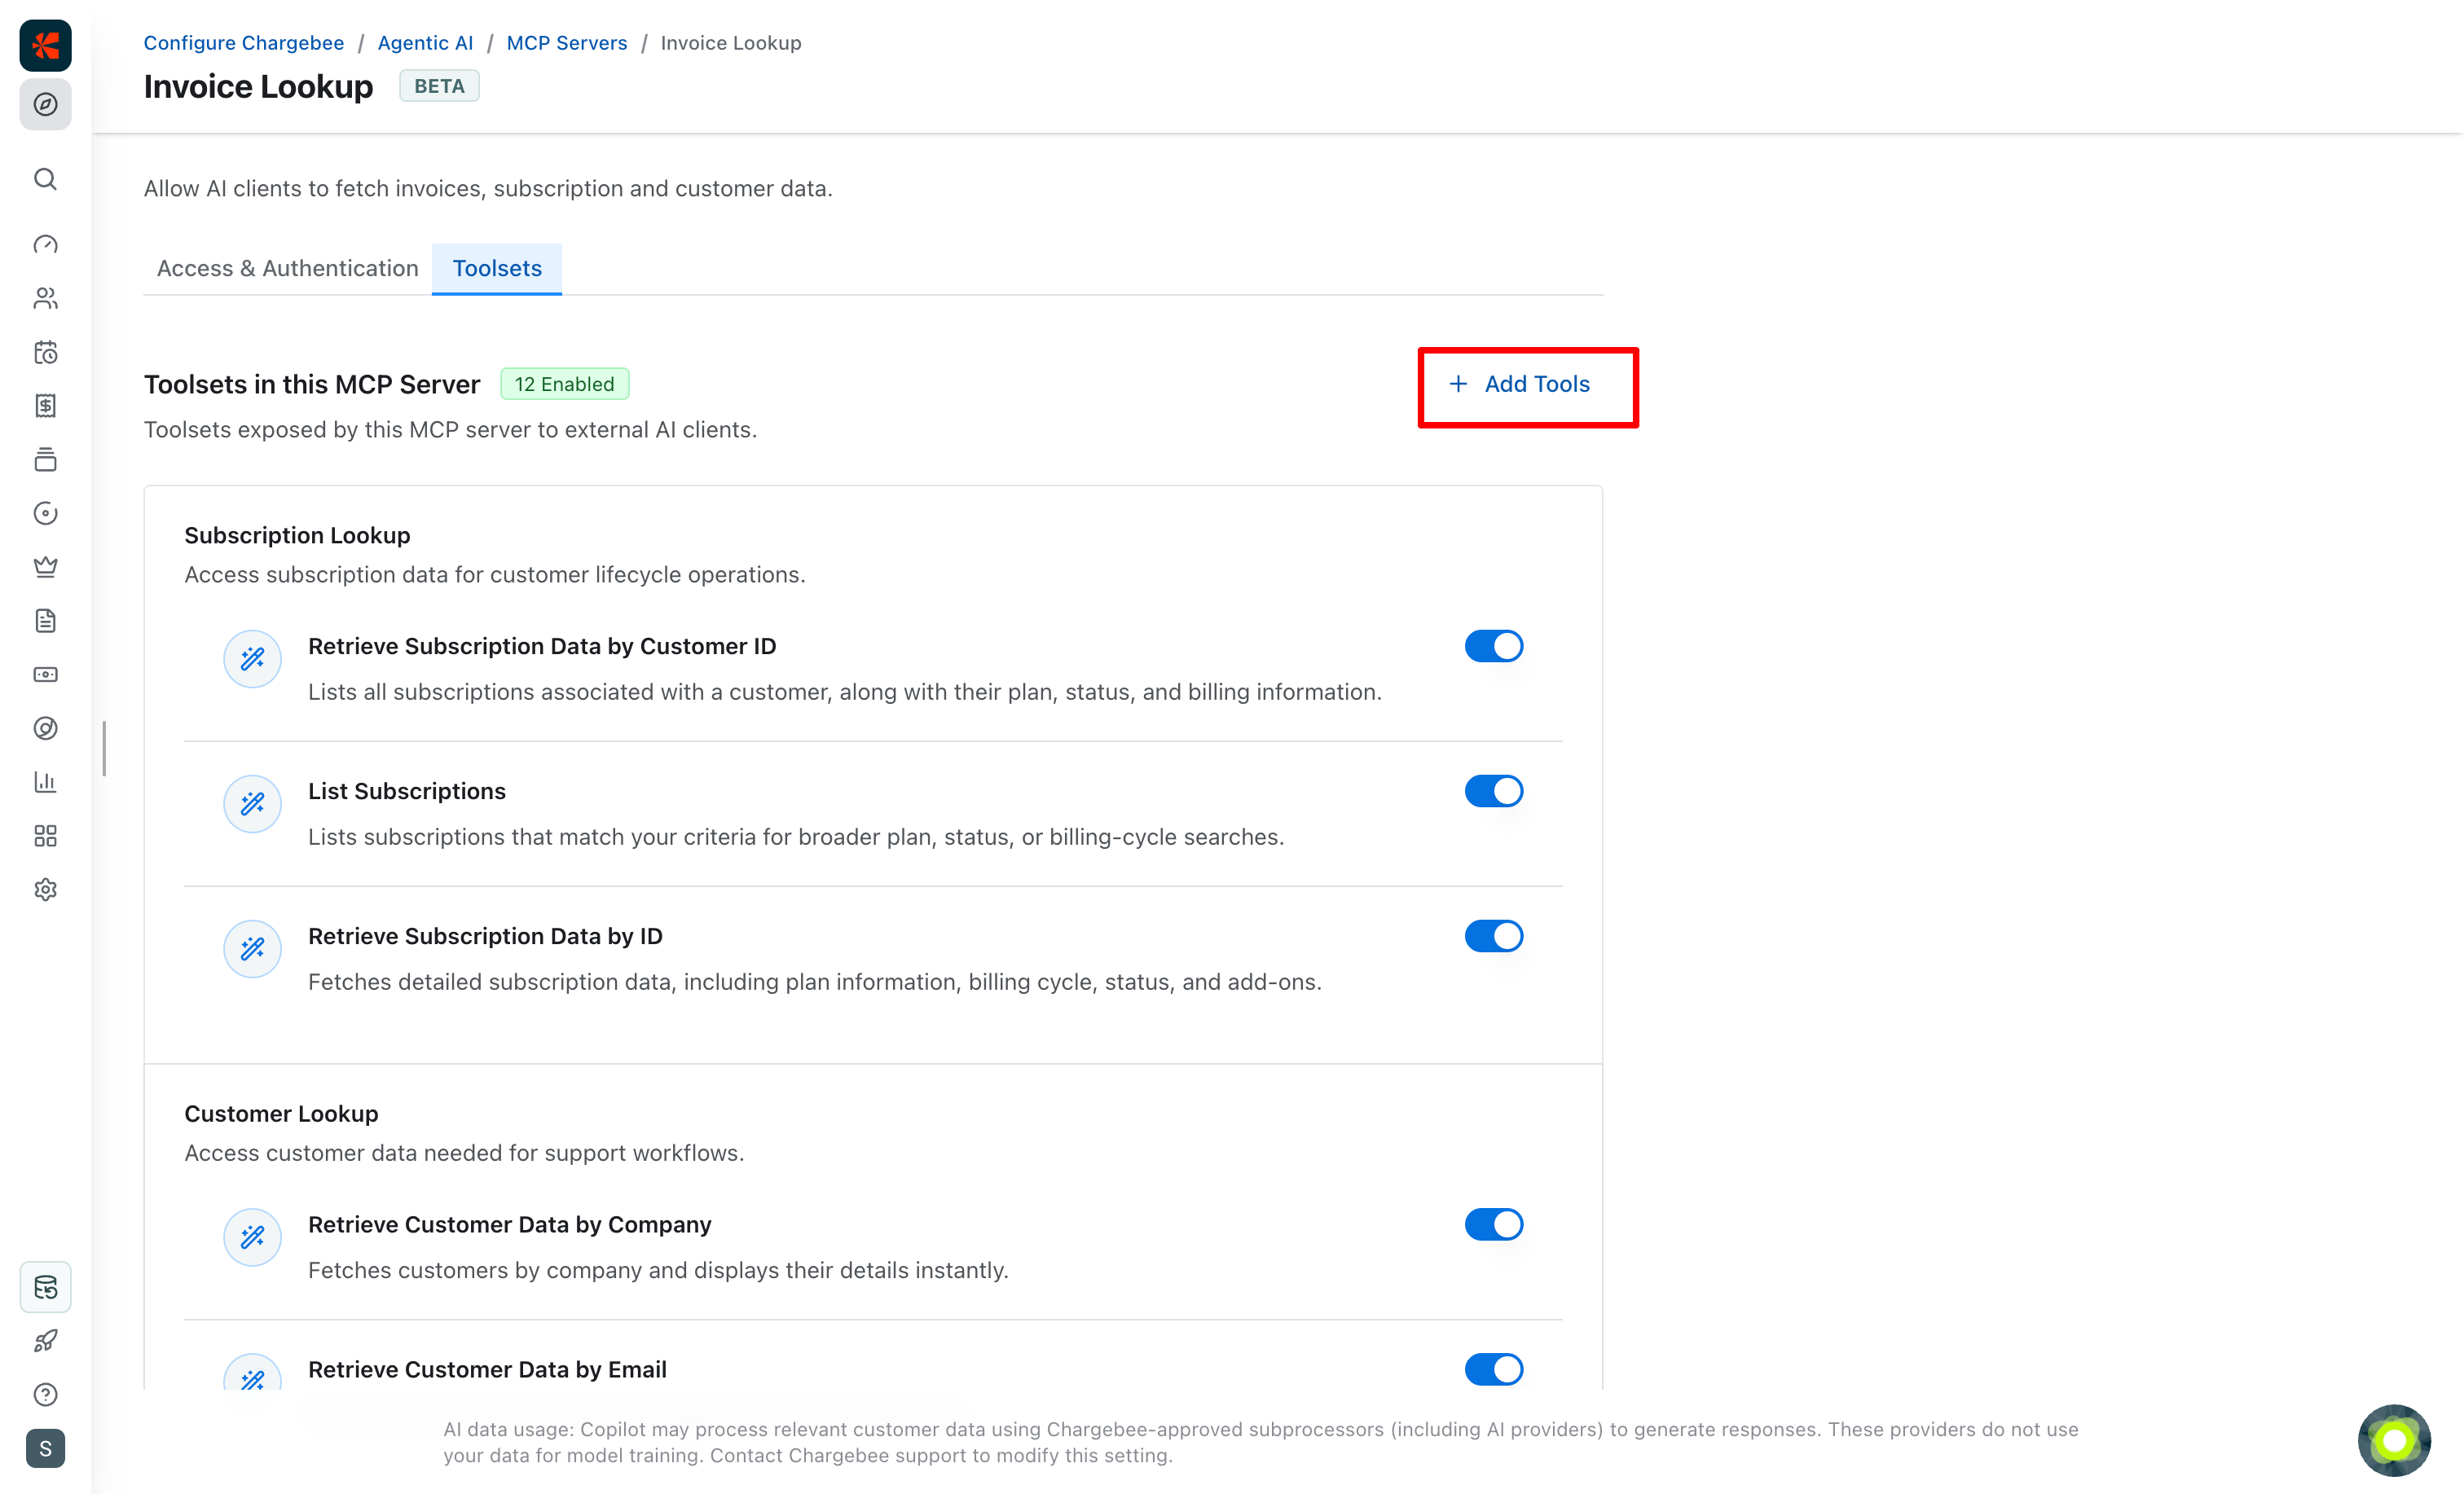Click the BETA badge
This screenshot has height=1494, width=2464.
click(439, 86)
